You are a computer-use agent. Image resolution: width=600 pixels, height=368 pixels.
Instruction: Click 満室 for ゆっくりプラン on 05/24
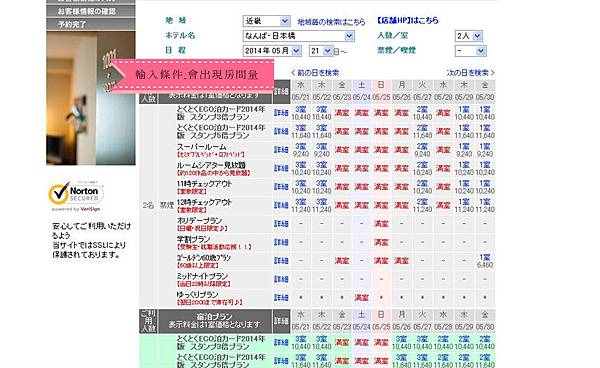click(361, 298)
